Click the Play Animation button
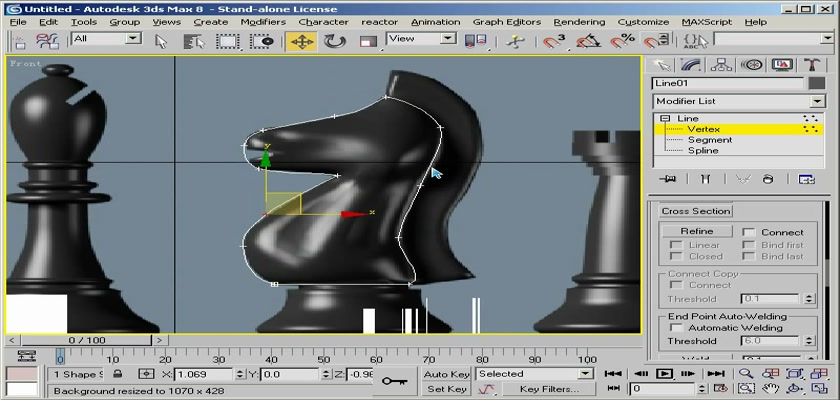 [664, 374]
